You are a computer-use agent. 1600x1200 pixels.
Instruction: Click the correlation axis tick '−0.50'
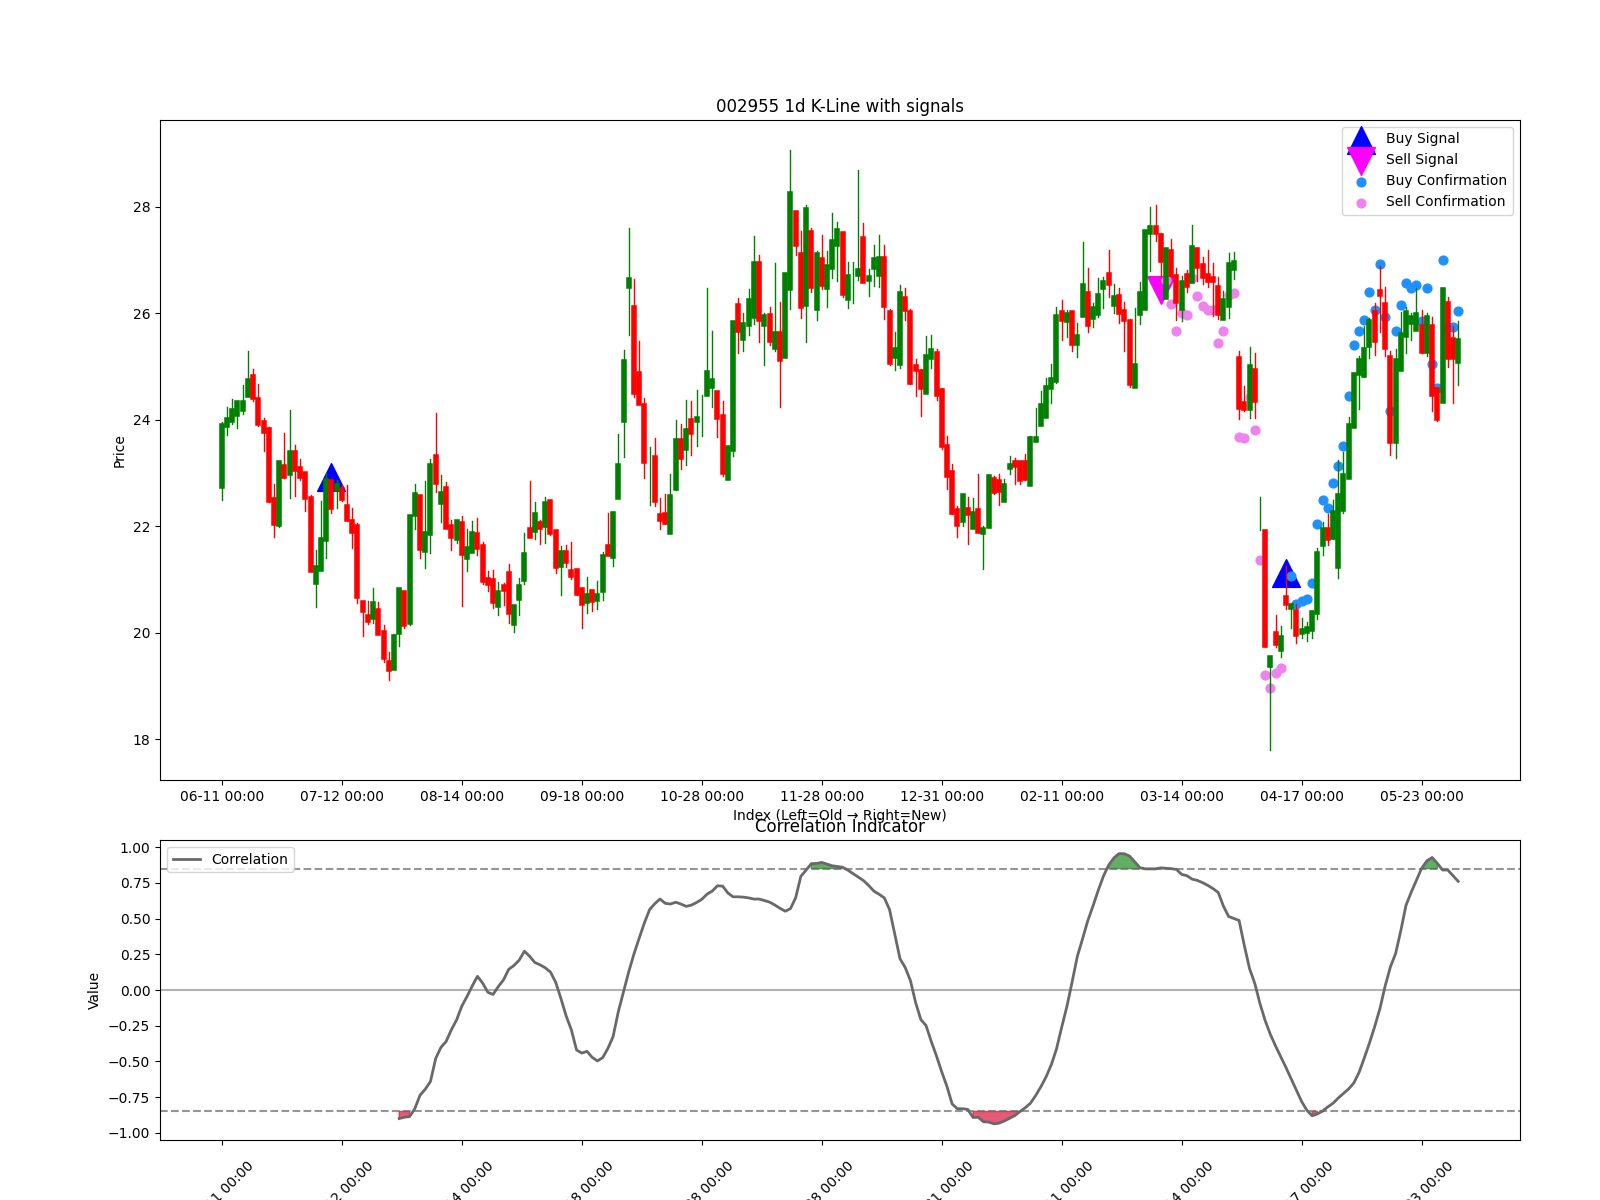pos(129,1062)
